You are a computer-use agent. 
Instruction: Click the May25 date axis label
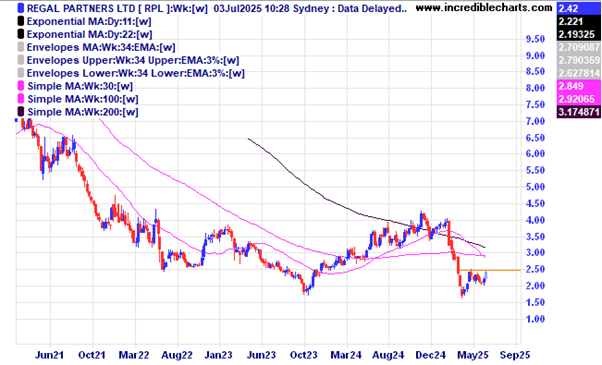[473, 355]
